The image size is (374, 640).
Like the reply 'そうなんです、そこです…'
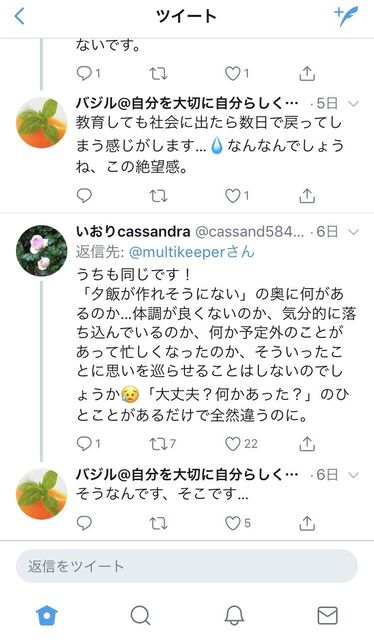238,523
